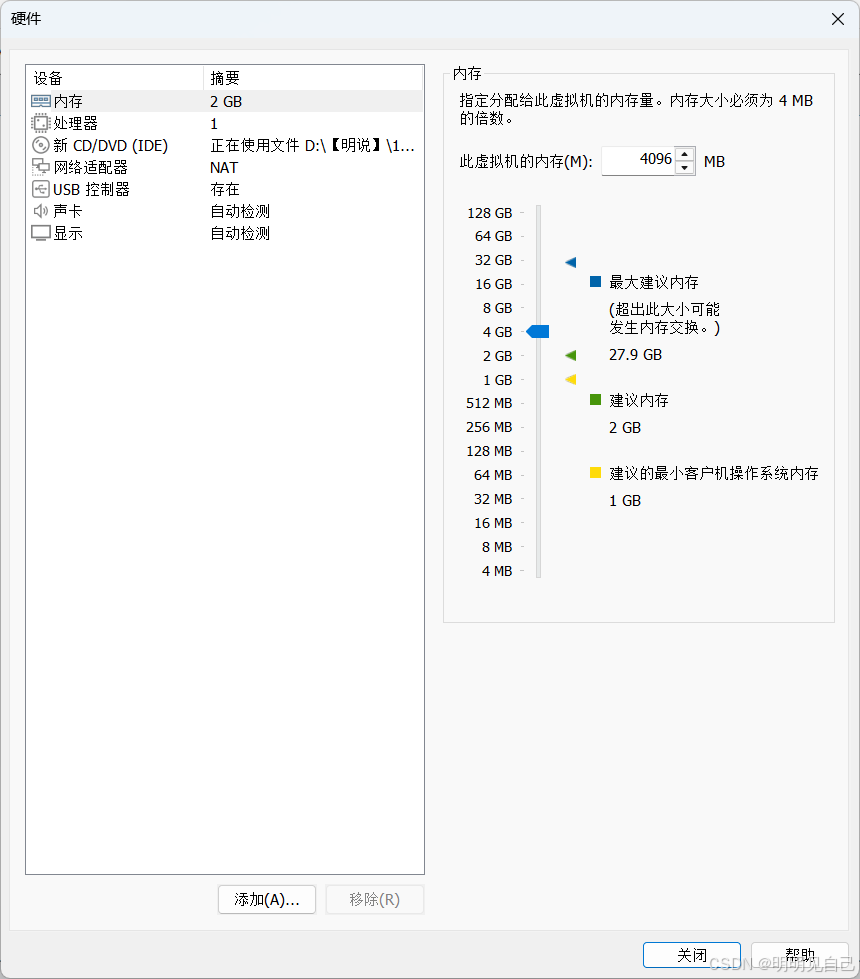Select the 显示 row label
Viewport: 860px width, 979px height.
(68, 233)
